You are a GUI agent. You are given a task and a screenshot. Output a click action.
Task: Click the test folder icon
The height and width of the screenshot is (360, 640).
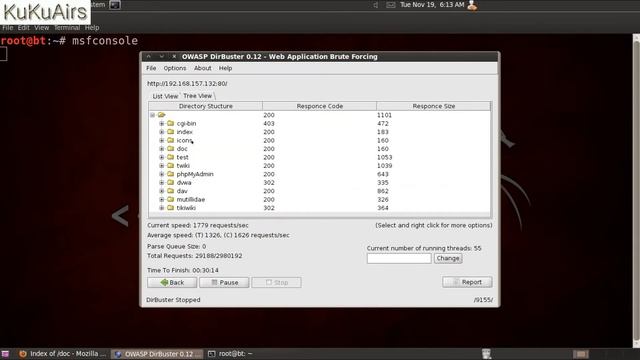click(x=171, y=157)
